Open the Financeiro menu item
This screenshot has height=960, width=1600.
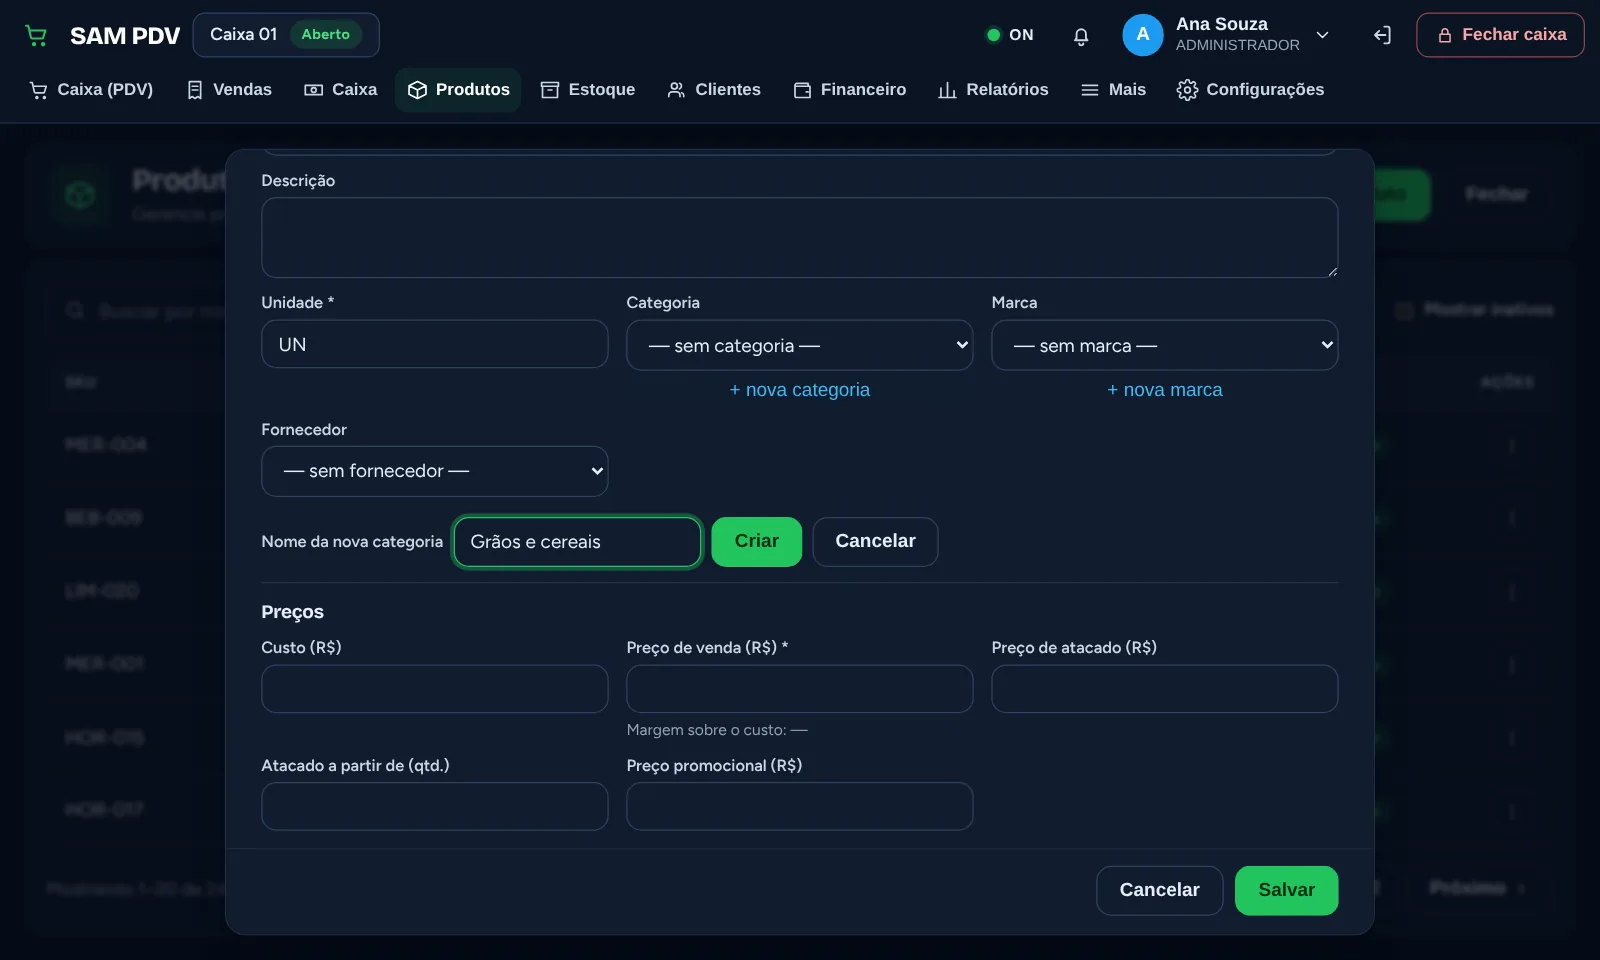pos(850,90)
